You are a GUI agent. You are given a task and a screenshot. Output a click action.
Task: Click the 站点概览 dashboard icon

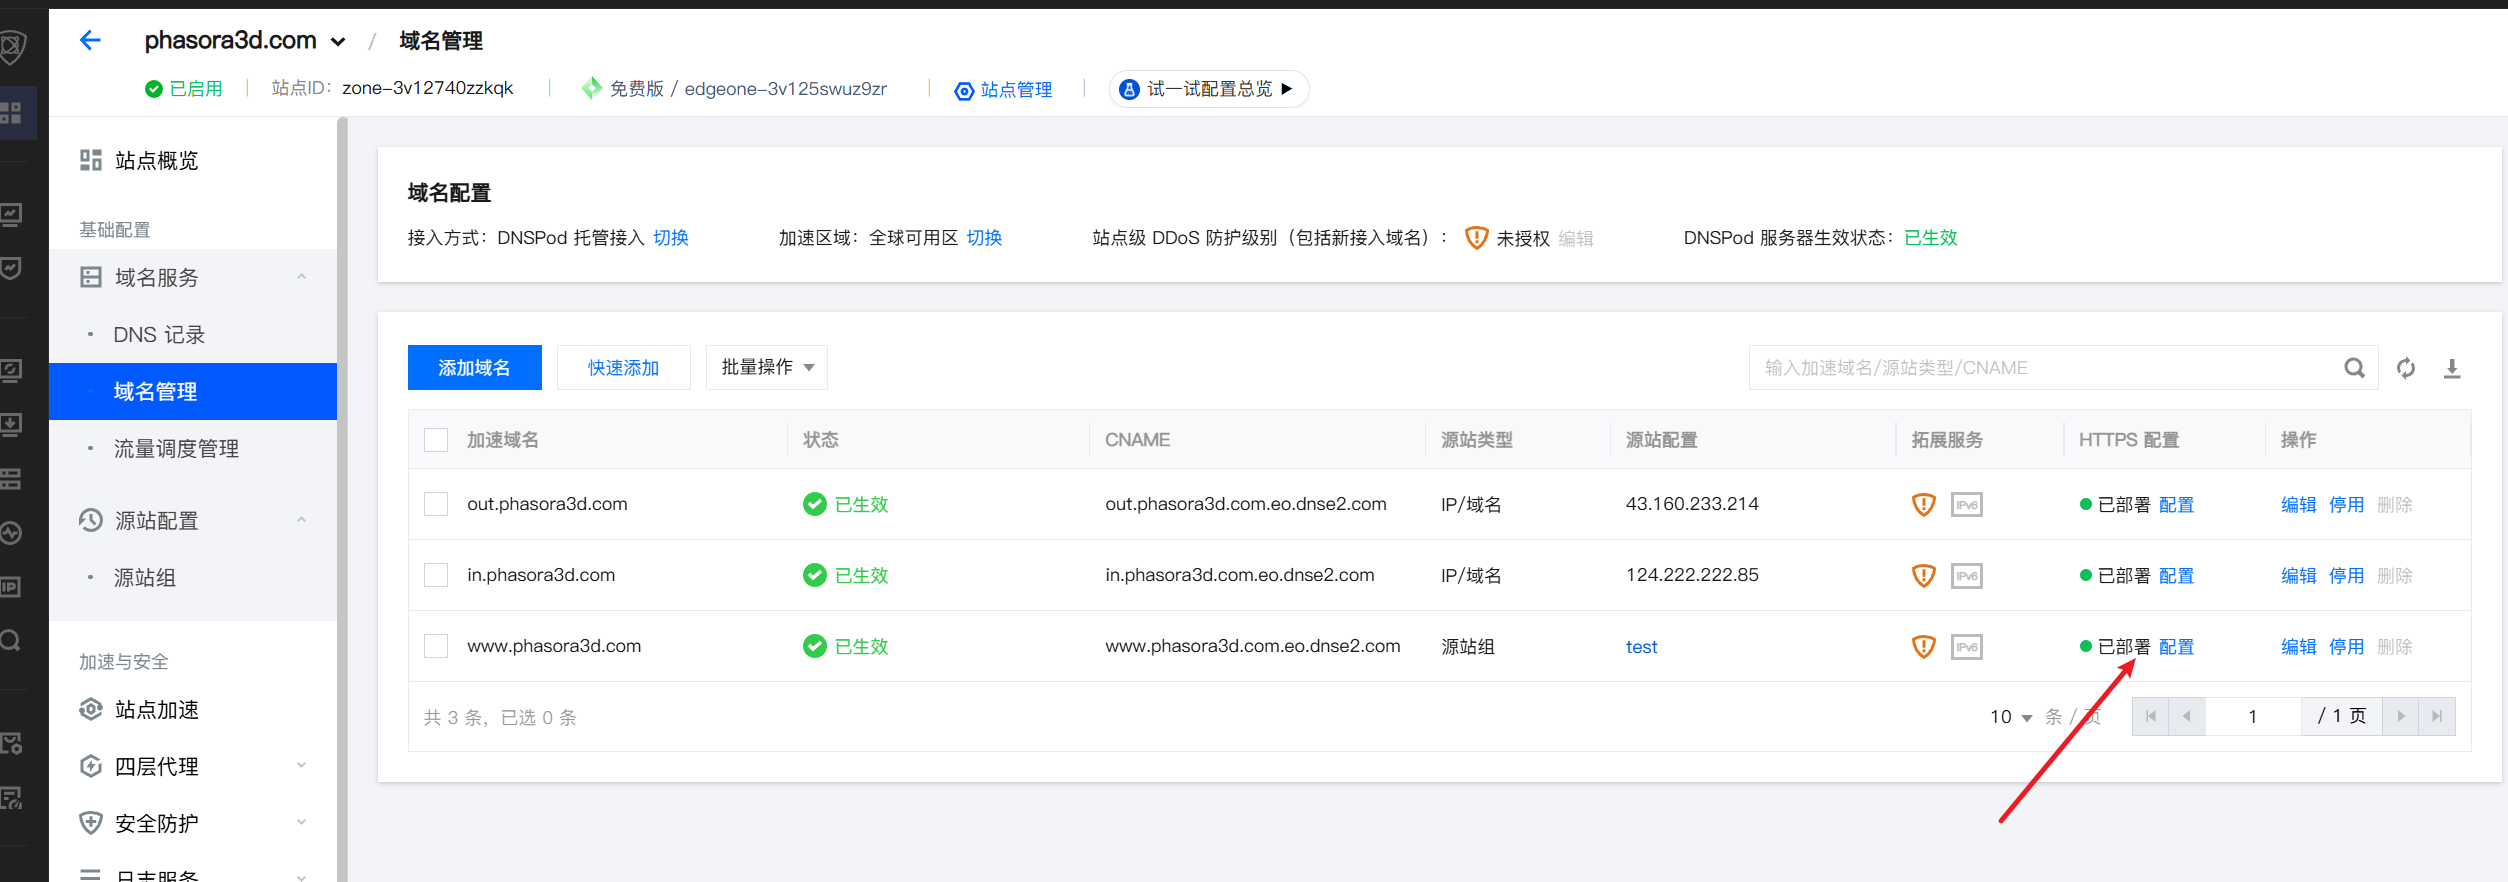point(91,160)
